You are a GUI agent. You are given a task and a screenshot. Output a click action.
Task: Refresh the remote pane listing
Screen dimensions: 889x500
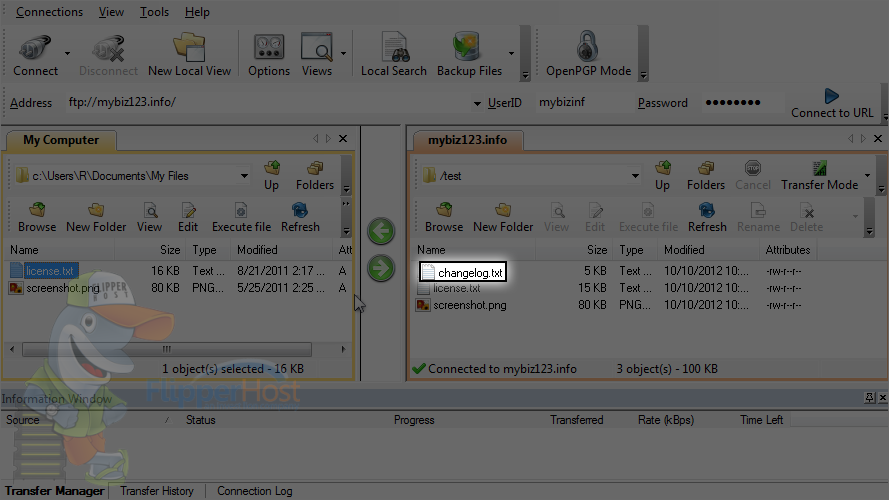click(x=707, y=218)
